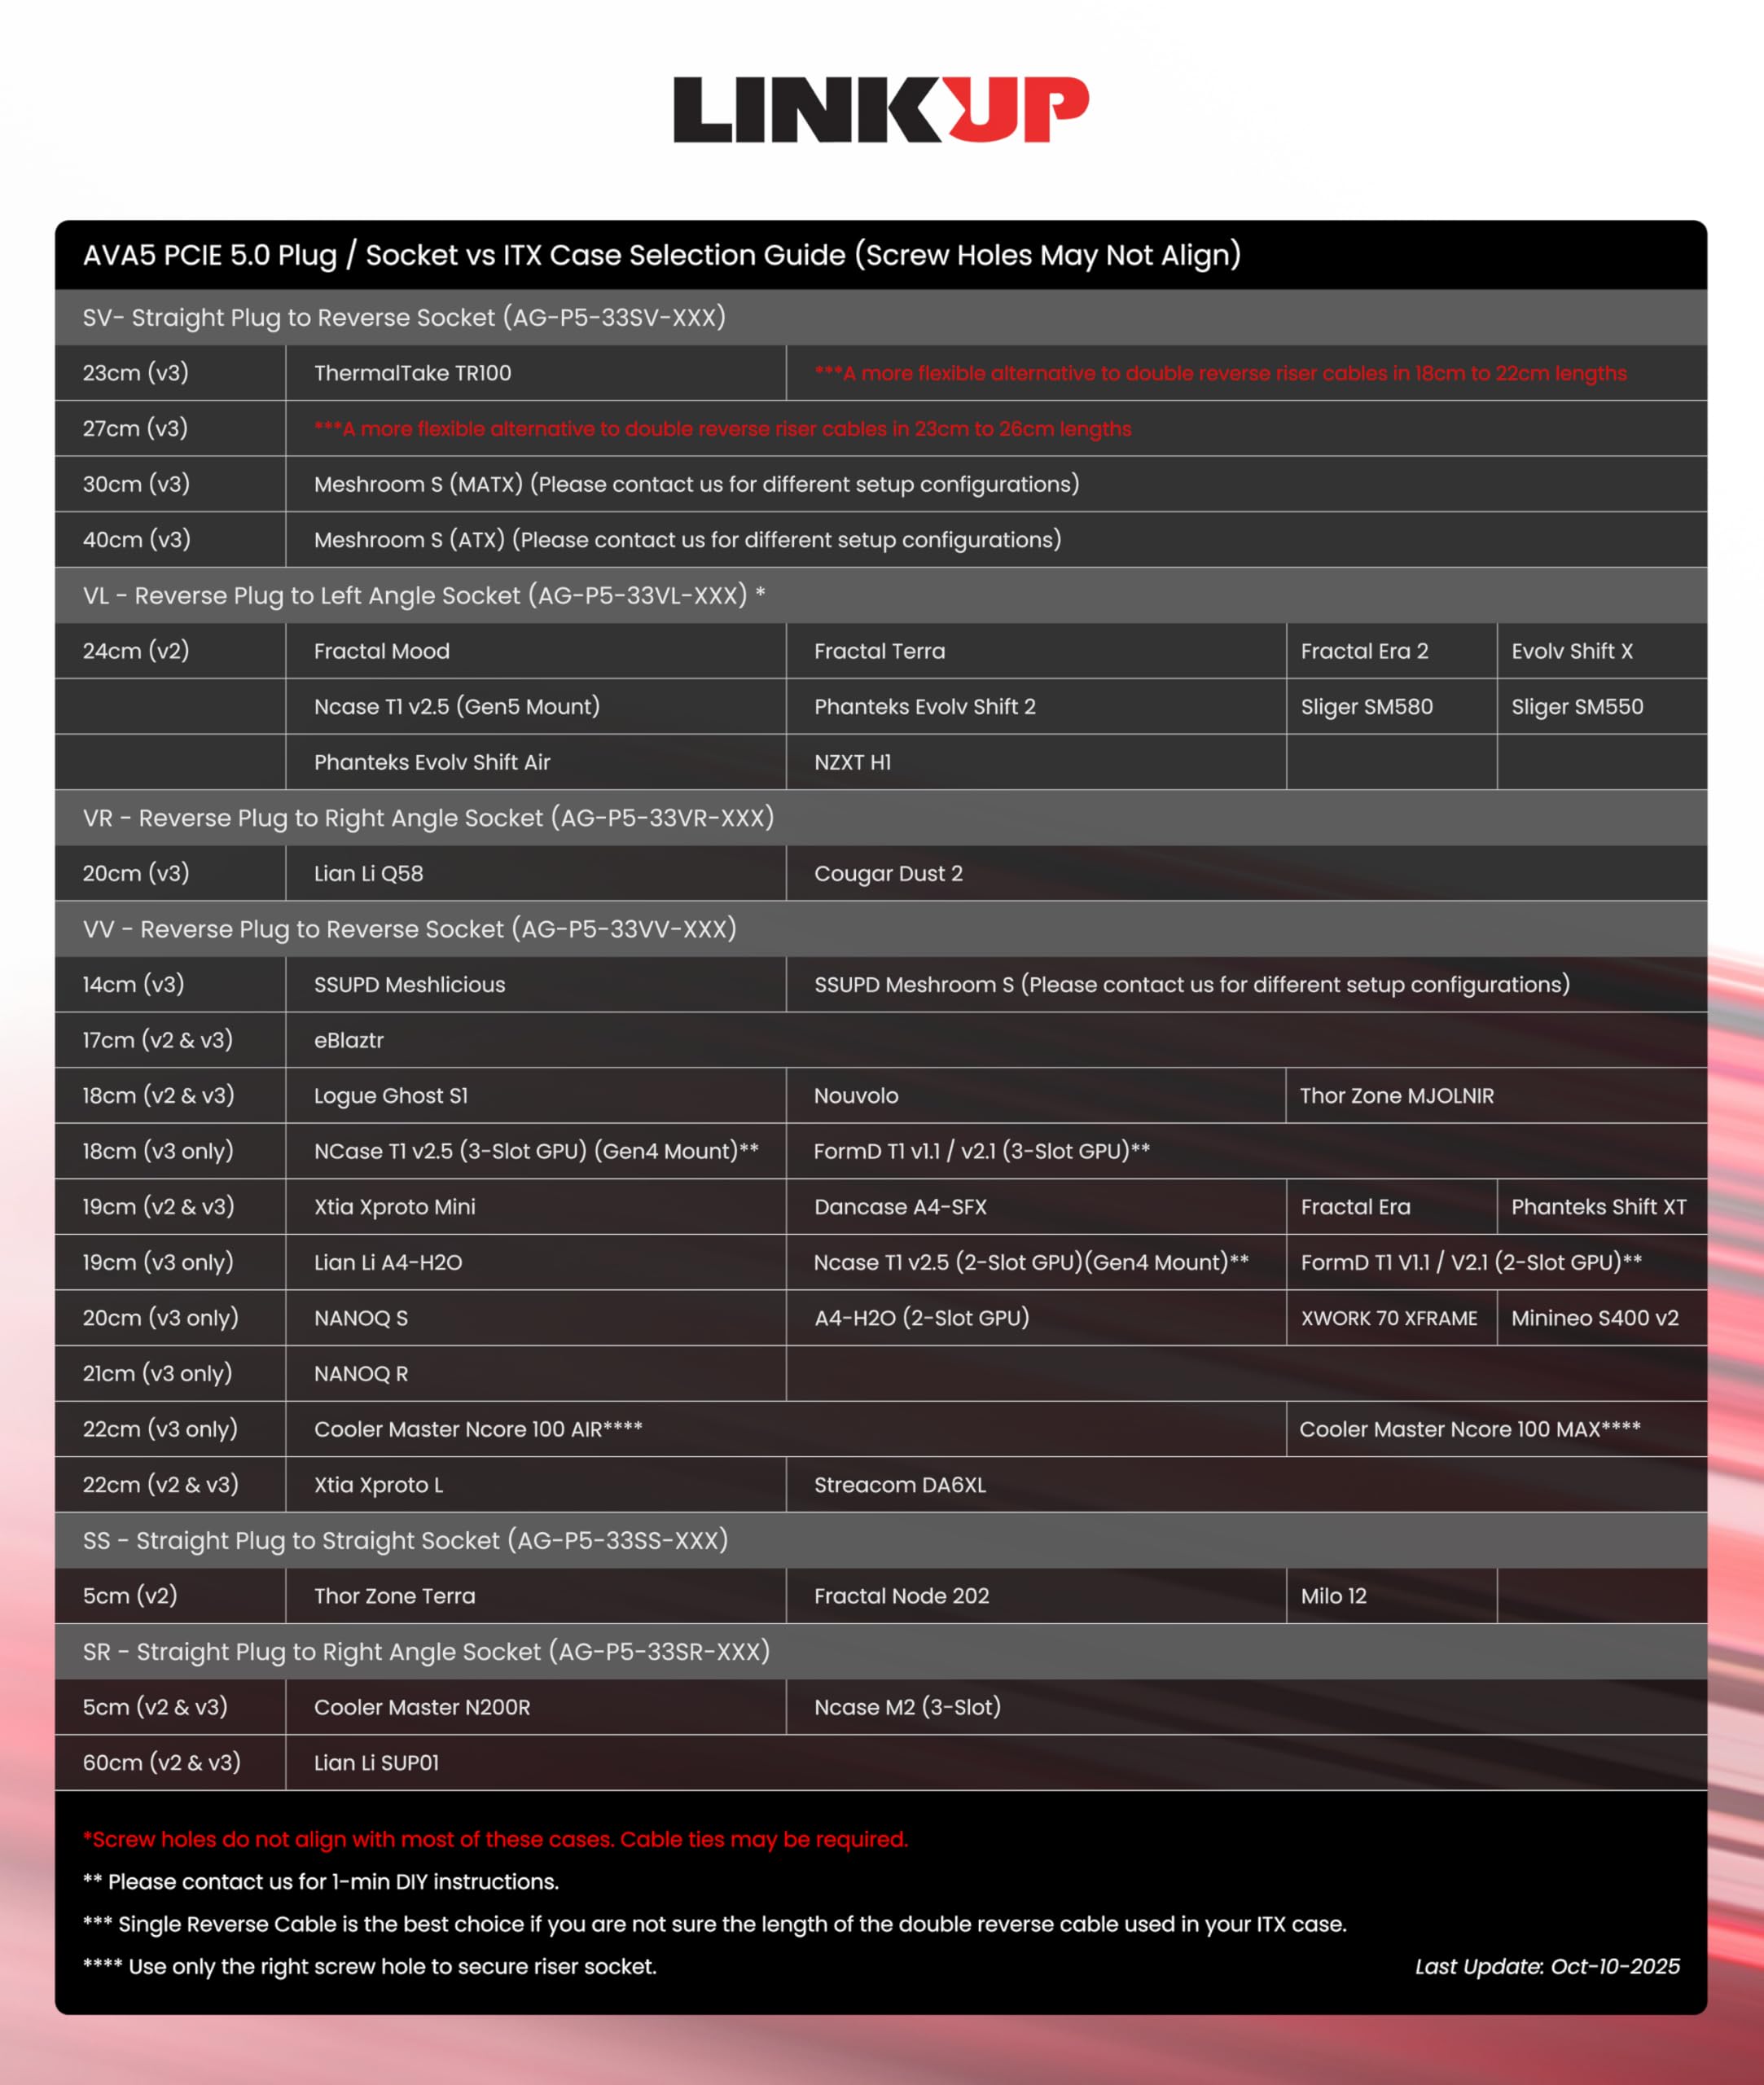Click the Lian Li Q58 cell

[x=368, y=873]
